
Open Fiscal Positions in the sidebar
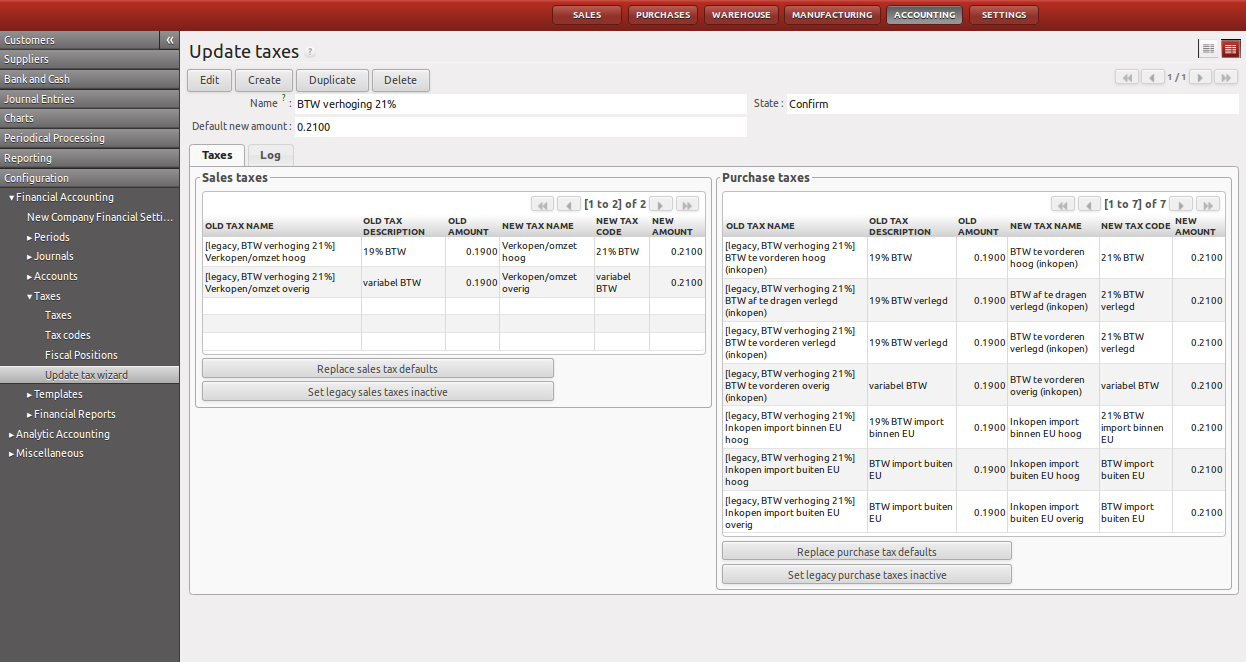(81, 354)
